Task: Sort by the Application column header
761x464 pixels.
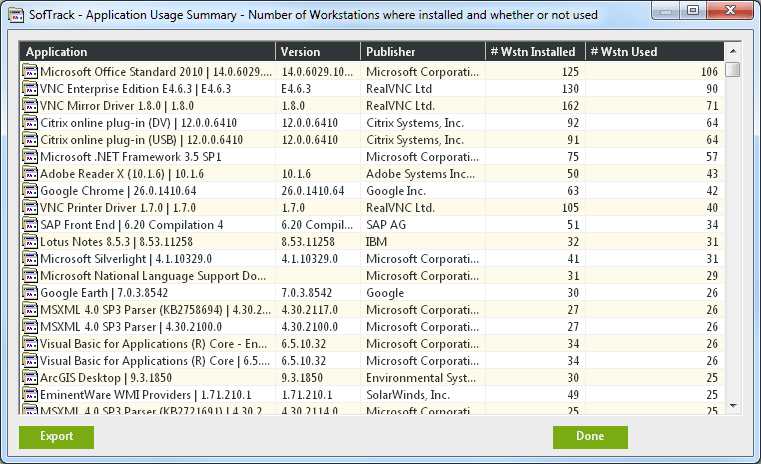Action: click(148, 51)
